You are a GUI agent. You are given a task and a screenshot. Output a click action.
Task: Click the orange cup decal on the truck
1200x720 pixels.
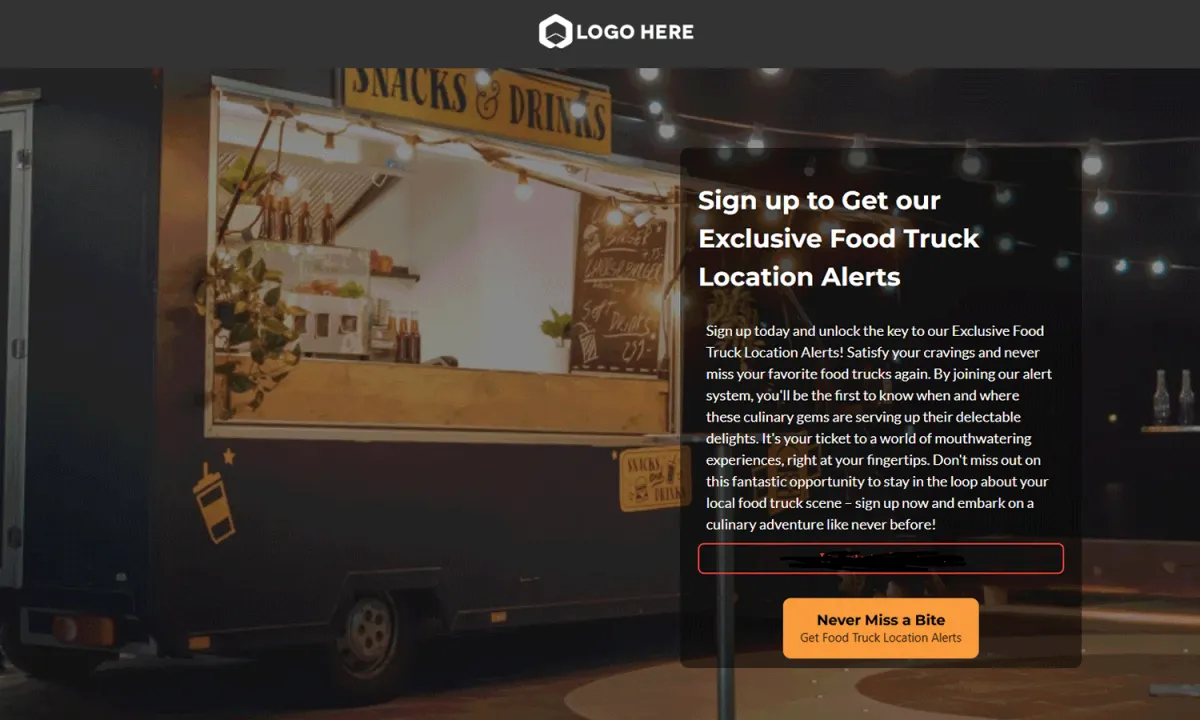214,503
